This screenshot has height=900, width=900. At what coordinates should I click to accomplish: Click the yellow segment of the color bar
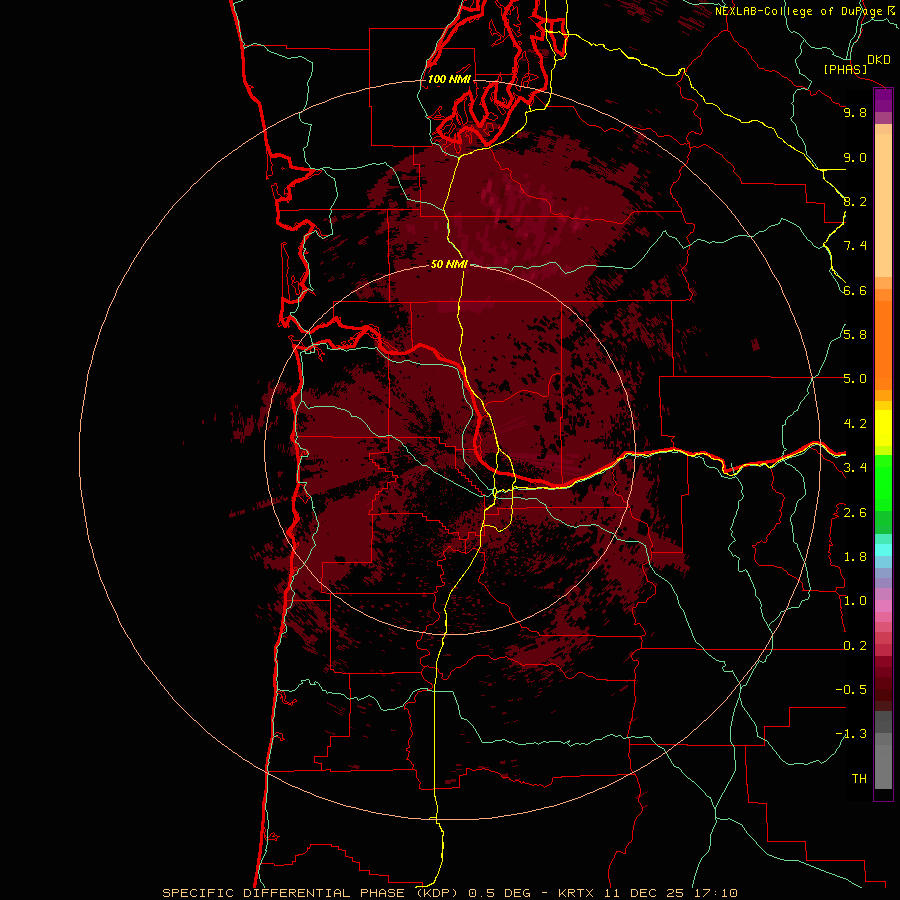883,428
